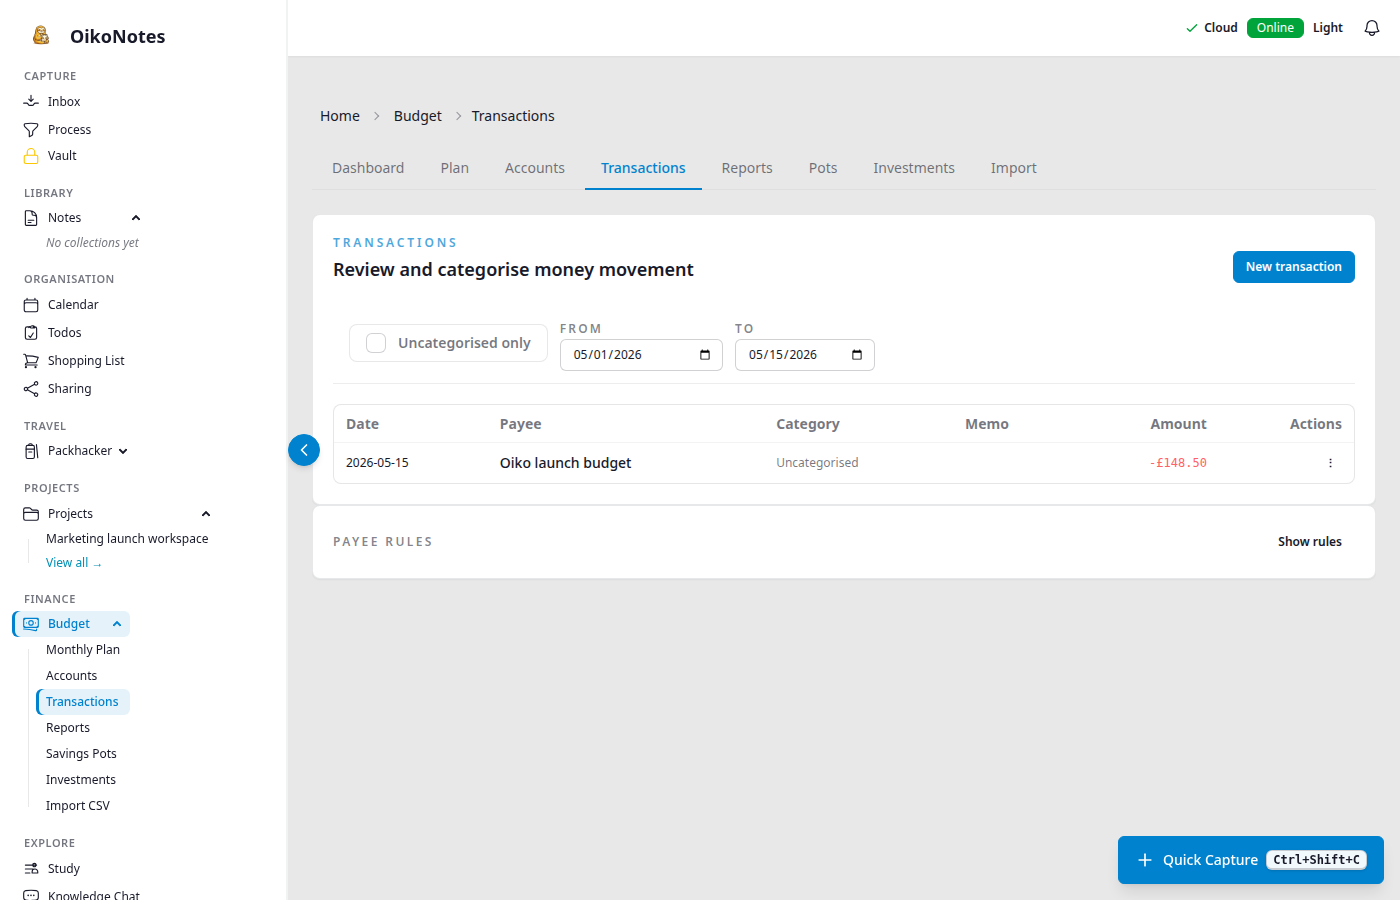The height and width of the screenshot is (900, 1400).
Task: Click the Packhacker luggage icon
Action: (x=31, y=451)
